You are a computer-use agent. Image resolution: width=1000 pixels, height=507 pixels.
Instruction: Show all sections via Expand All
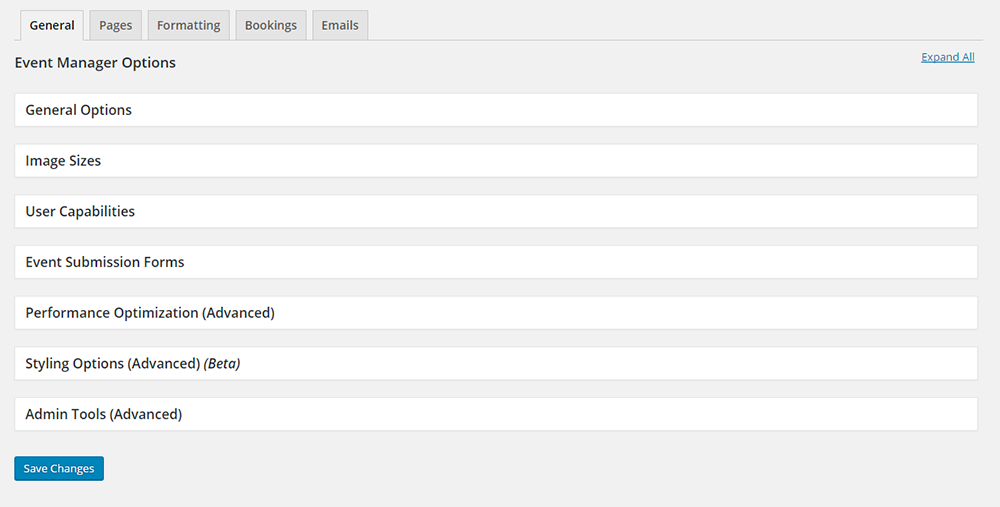(x=948, y=57)
